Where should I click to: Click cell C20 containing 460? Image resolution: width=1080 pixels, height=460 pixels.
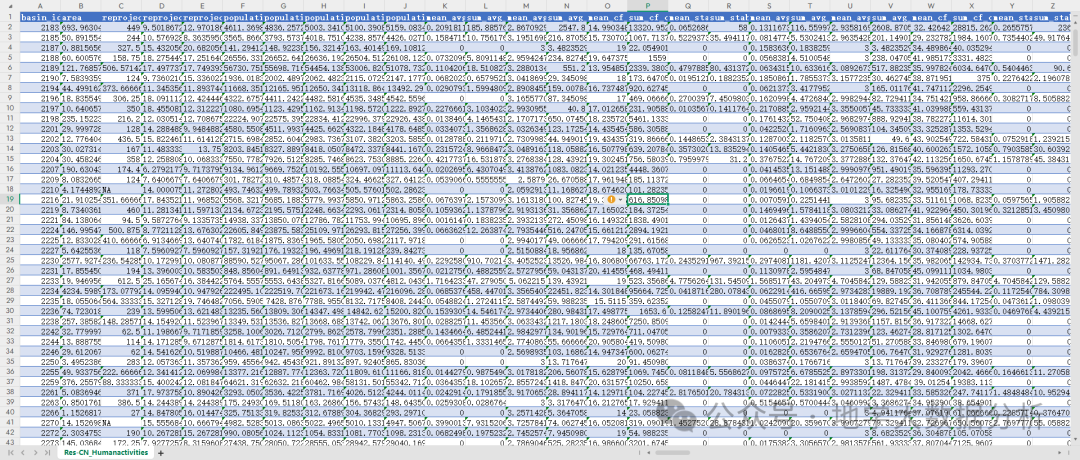[x=121, y=207]
